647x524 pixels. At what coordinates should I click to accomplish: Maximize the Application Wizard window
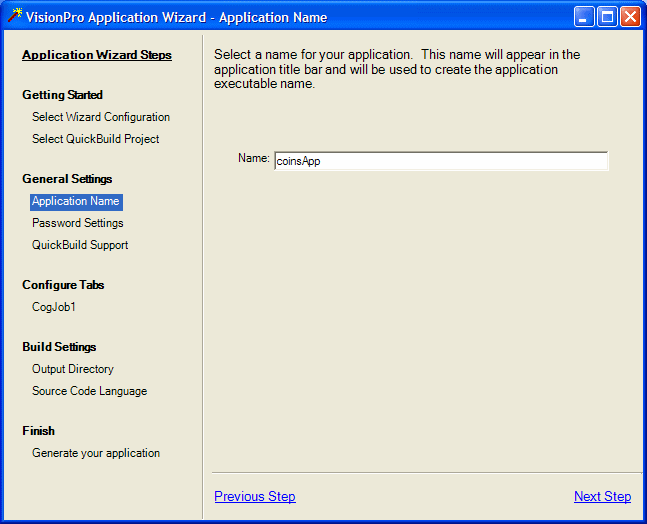click(x=607, y=17)
